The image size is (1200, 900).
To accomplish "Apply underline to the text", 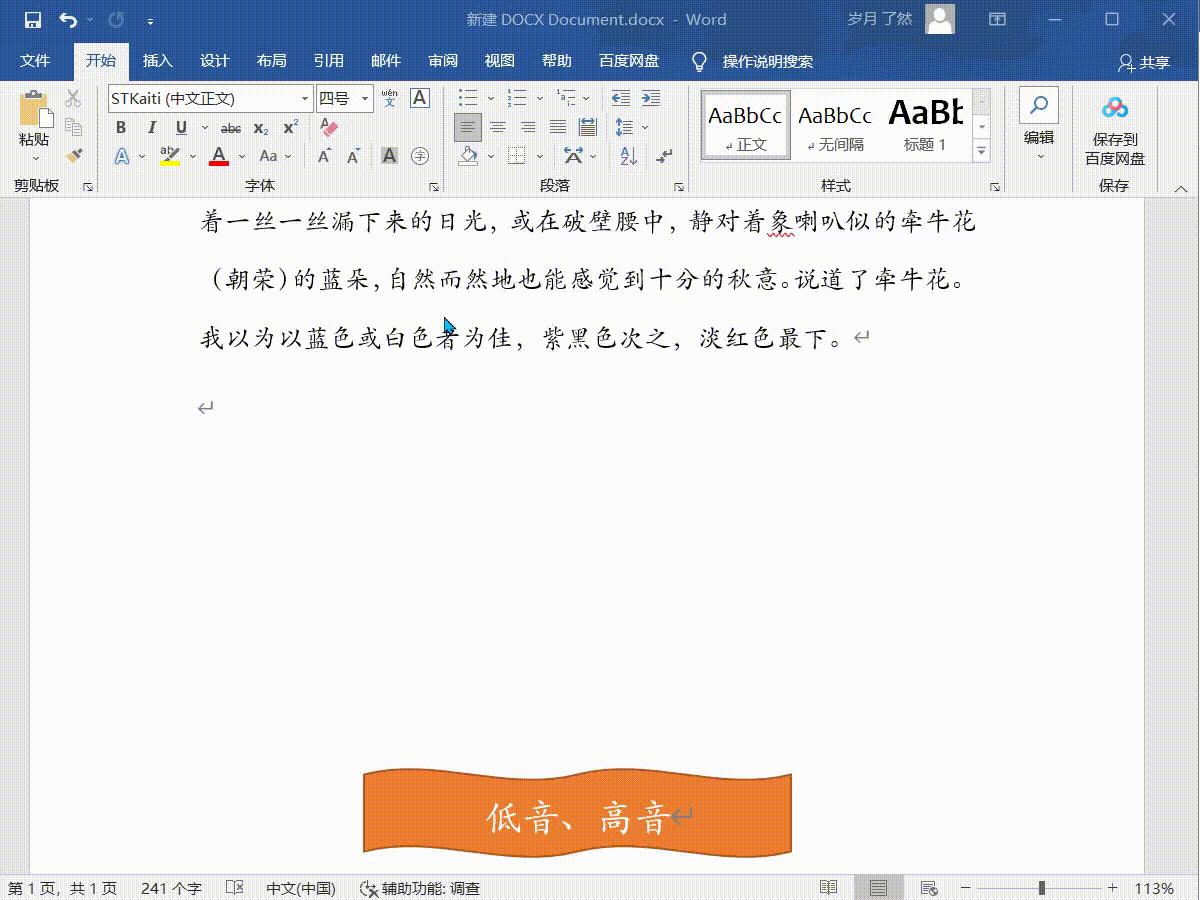I will pyautogui.click(x=180, y=127).
